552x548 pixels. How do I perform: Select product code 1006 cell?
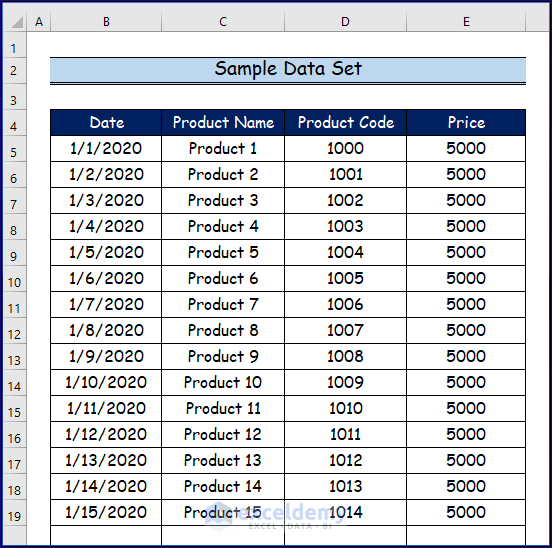(x=345, y=305)
